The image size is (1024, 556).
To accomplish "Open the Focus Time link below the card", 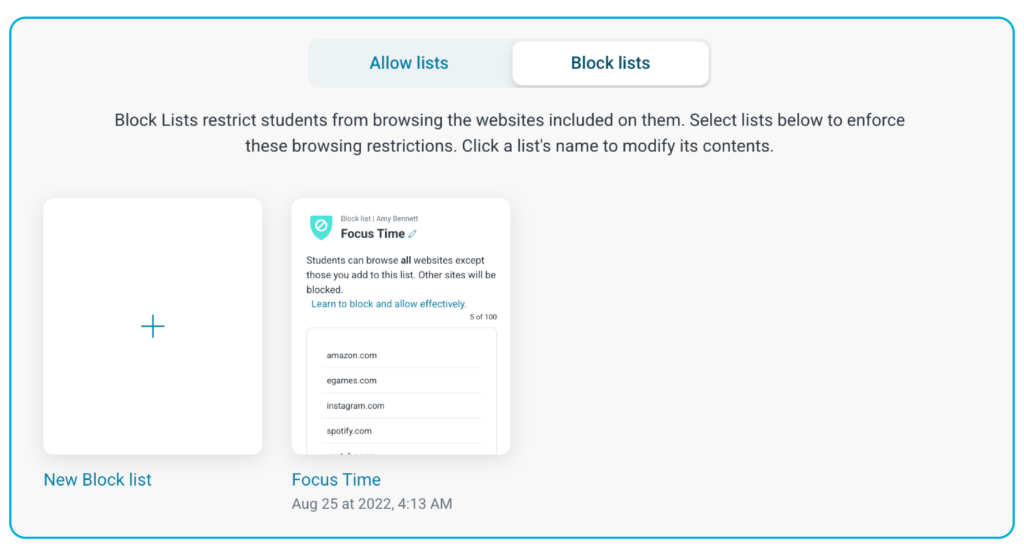I will pos(336,480).
